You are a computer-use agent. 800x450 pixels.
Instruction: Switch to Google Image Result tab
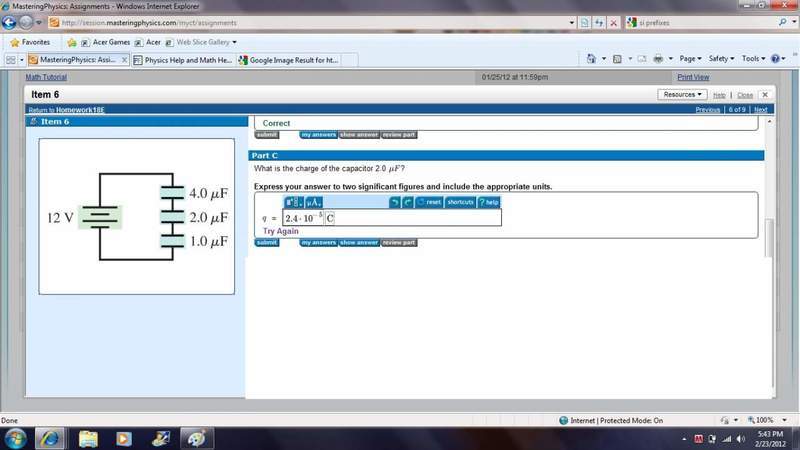[x=289, y=60]
